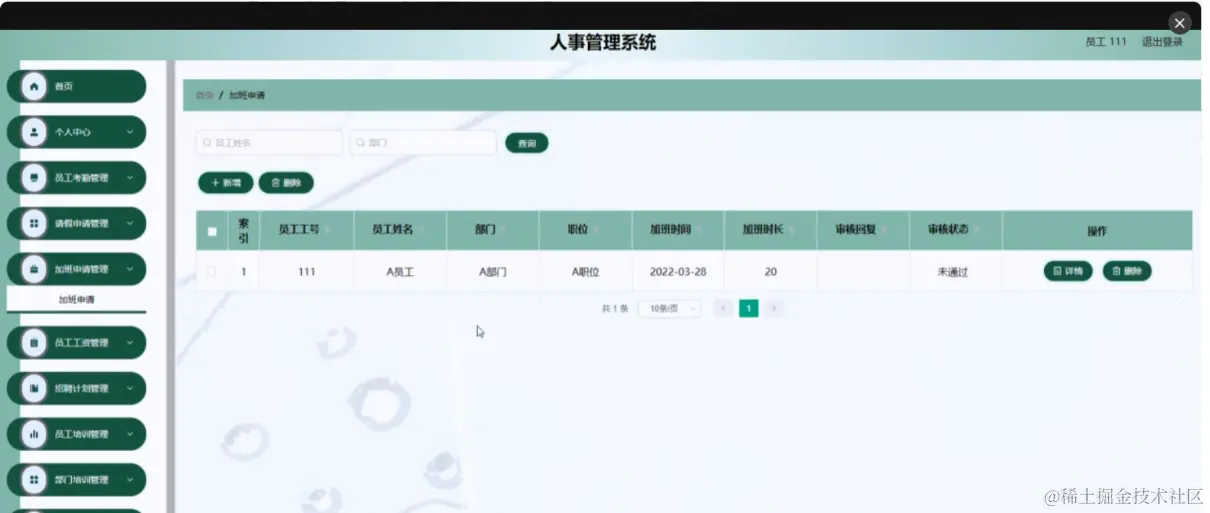Image resolution: width=1210 pixels, height=513 pixels.
Task: Expand the 员工考勤管理 chevron
Action: tap(130, 178)
